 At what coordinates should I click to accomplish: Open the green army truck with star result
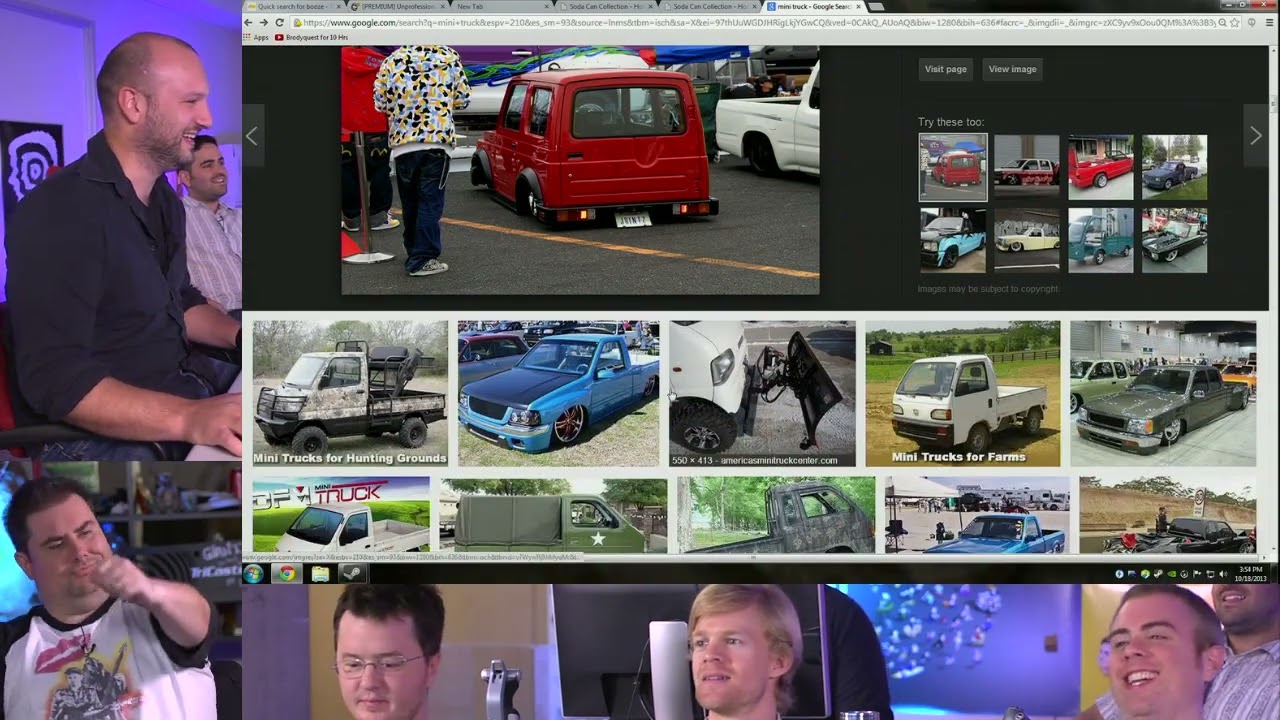553,515
